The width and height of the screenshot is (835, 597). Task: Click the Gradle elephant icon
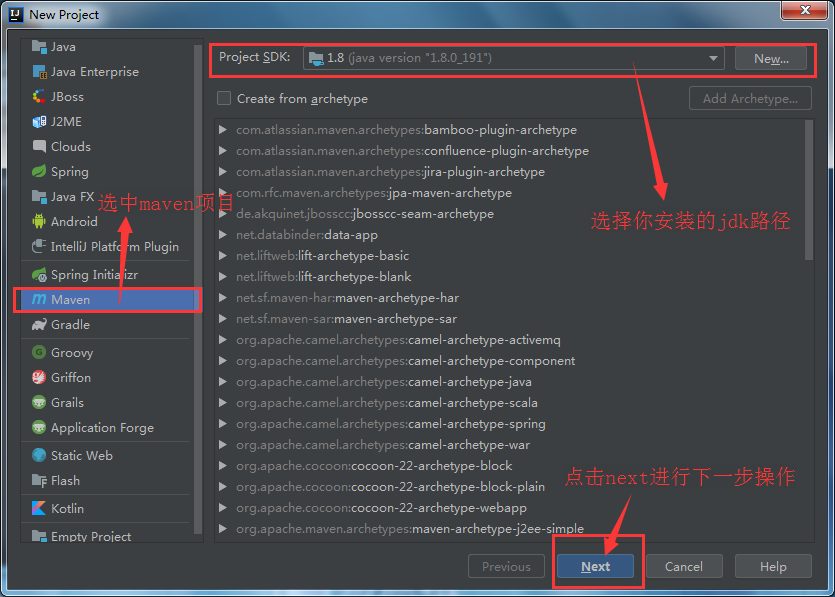[39, 325]
